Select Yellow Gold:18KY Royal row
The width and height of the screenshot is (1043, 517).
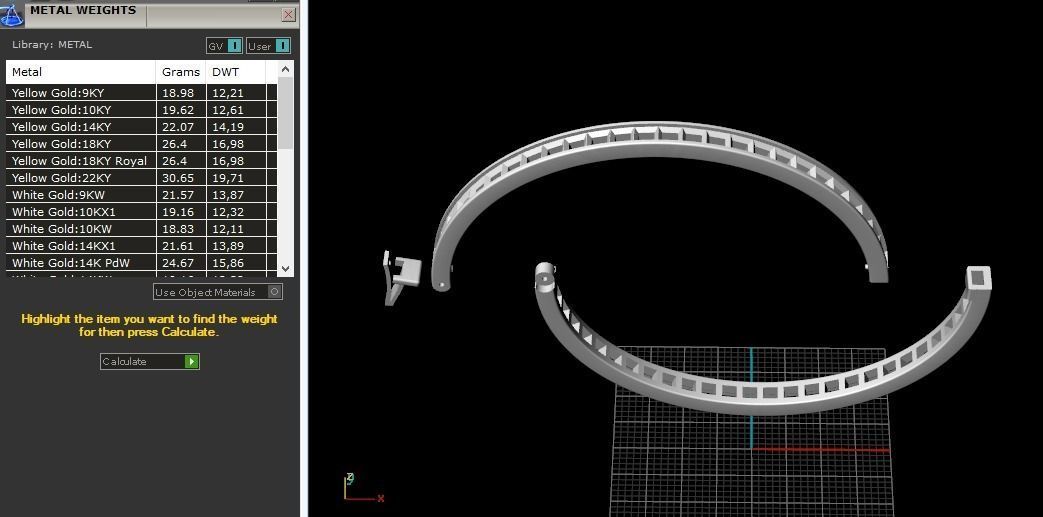(x=141, y=161)
